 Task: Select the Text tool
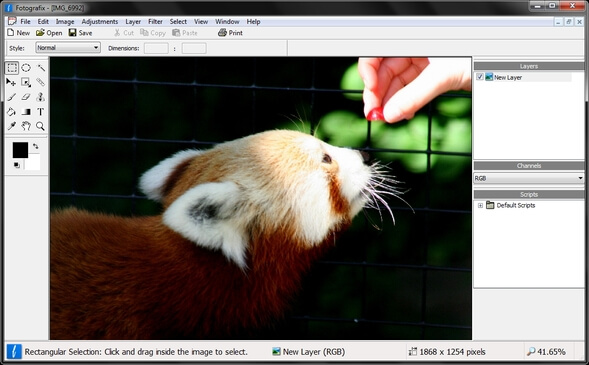(40, 112)
